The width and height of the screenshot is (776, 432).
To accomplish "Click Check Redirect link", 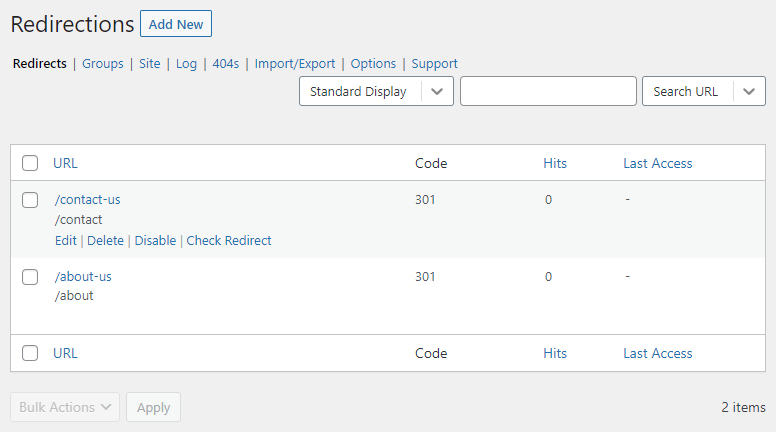I will pos(229,240).
